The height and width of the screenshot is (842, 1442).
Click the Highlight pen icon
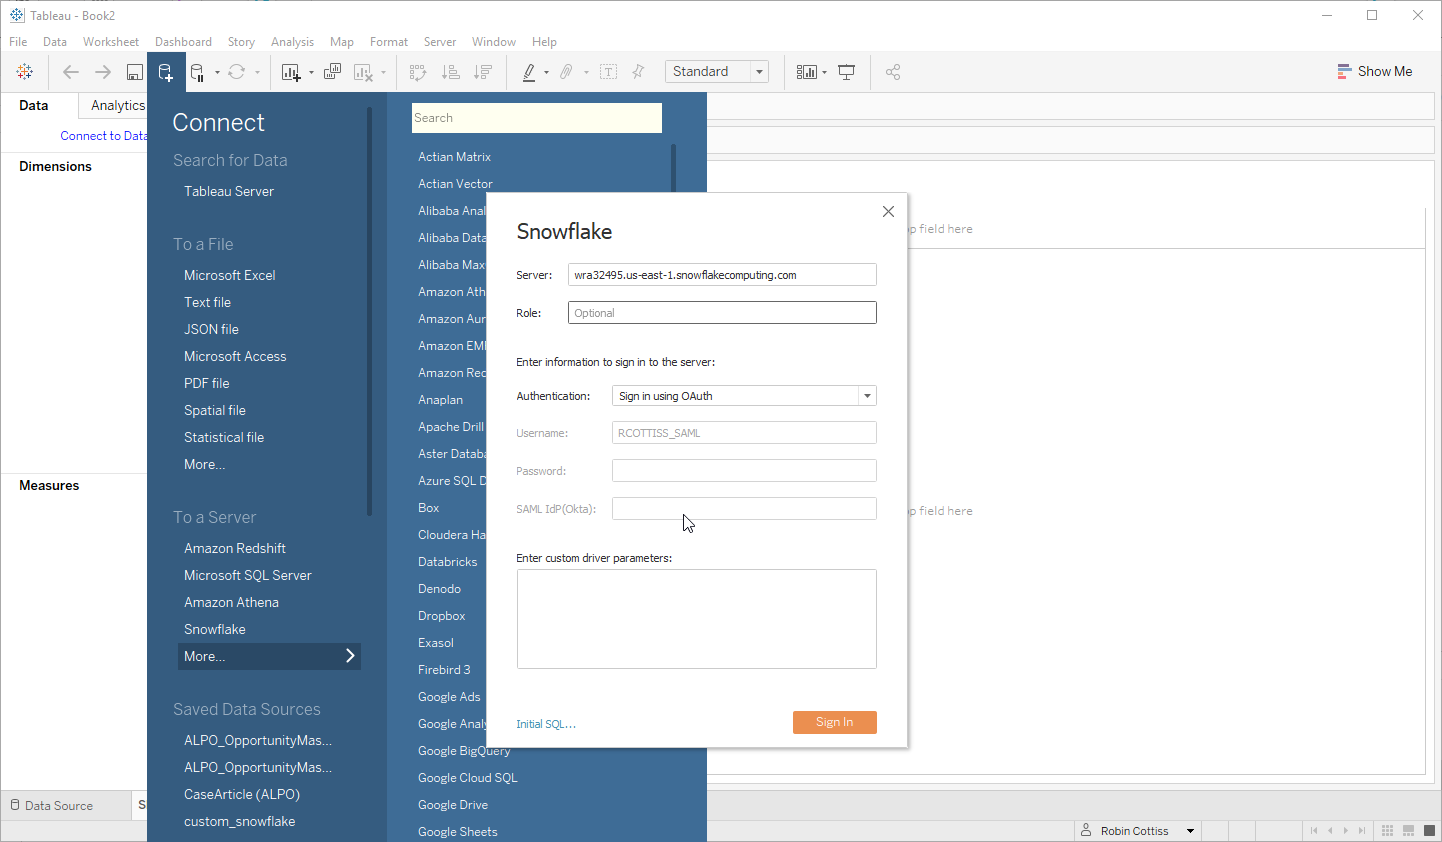[x=529, y=72]
